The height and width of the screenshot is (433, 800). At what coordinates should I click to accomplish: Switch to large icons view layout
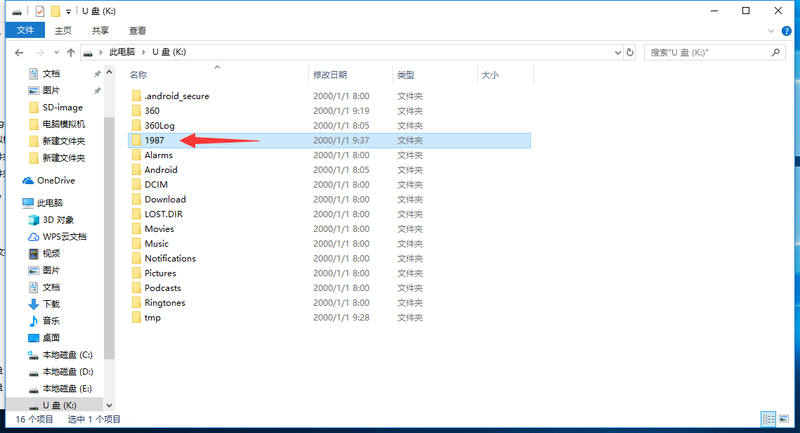pyautogui.click(x=784, y=419)
